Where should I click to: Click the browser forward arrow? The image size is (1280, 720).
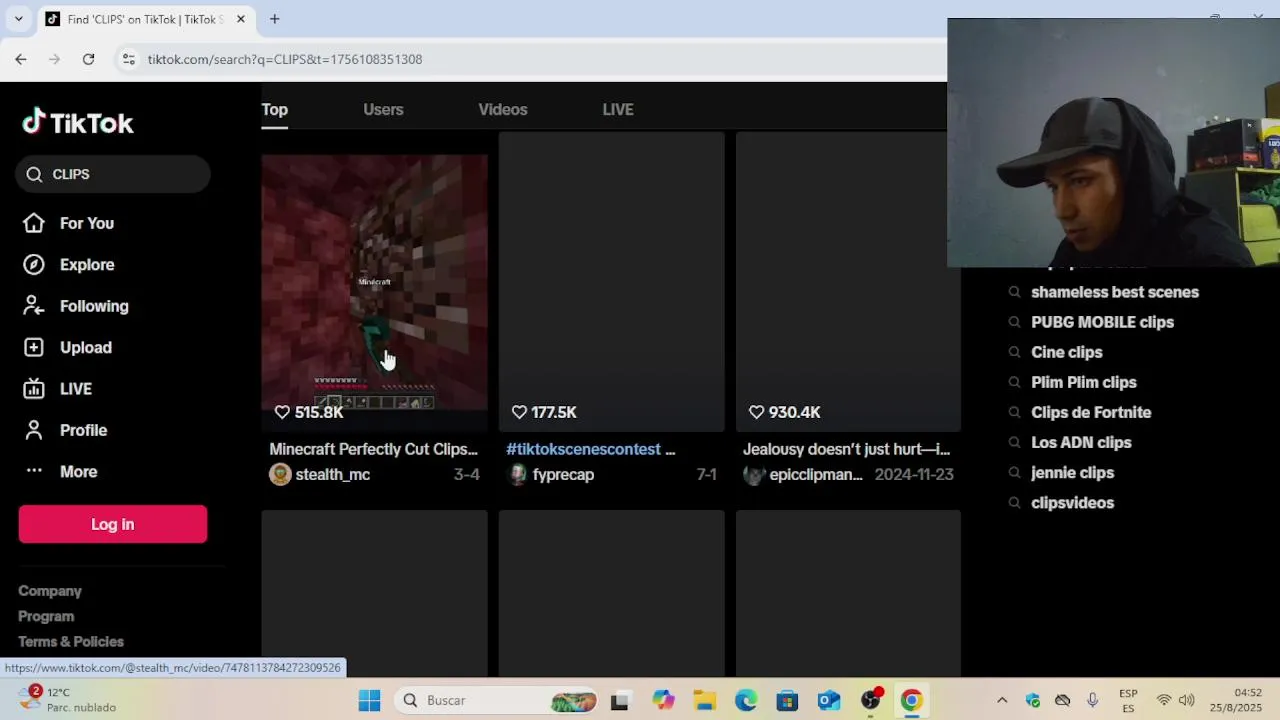[x=54, y=59]
